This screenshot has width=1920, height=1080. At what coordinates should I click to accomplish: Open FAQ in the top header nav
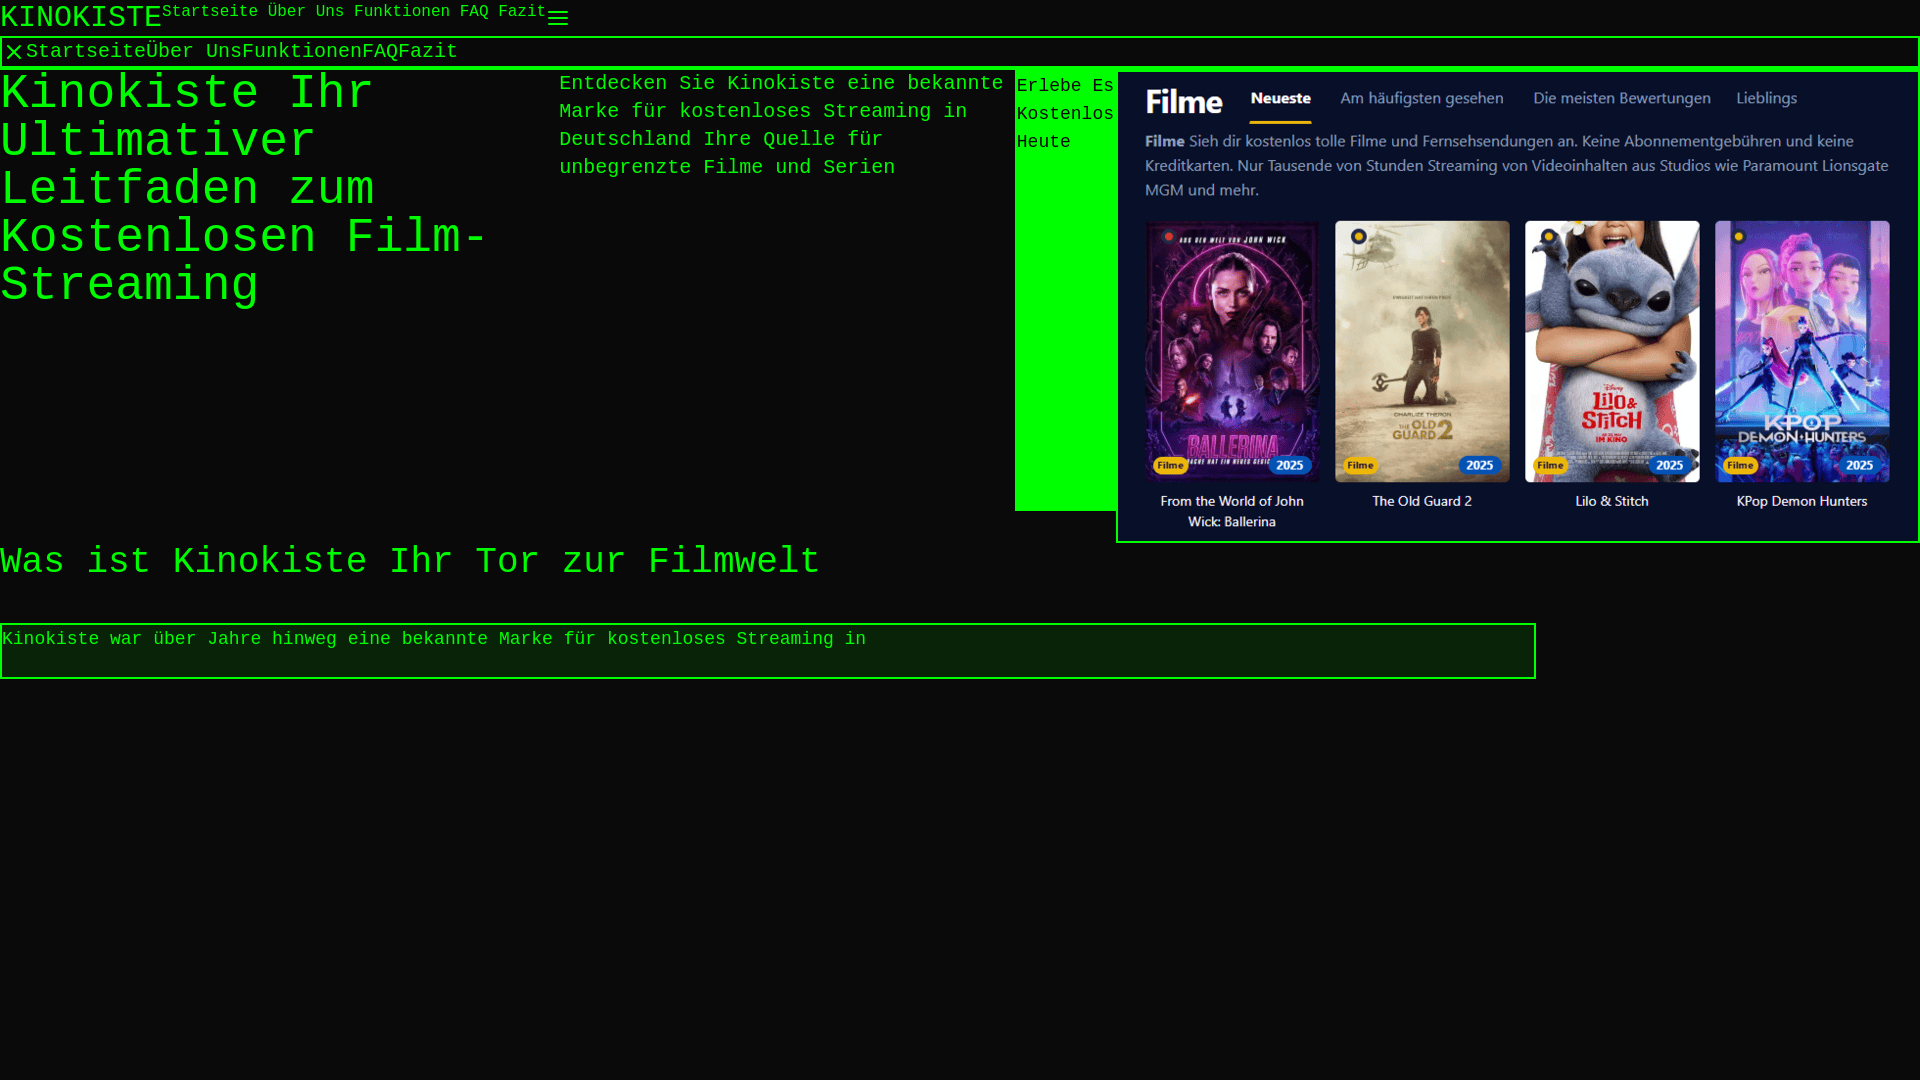[474, 12]
